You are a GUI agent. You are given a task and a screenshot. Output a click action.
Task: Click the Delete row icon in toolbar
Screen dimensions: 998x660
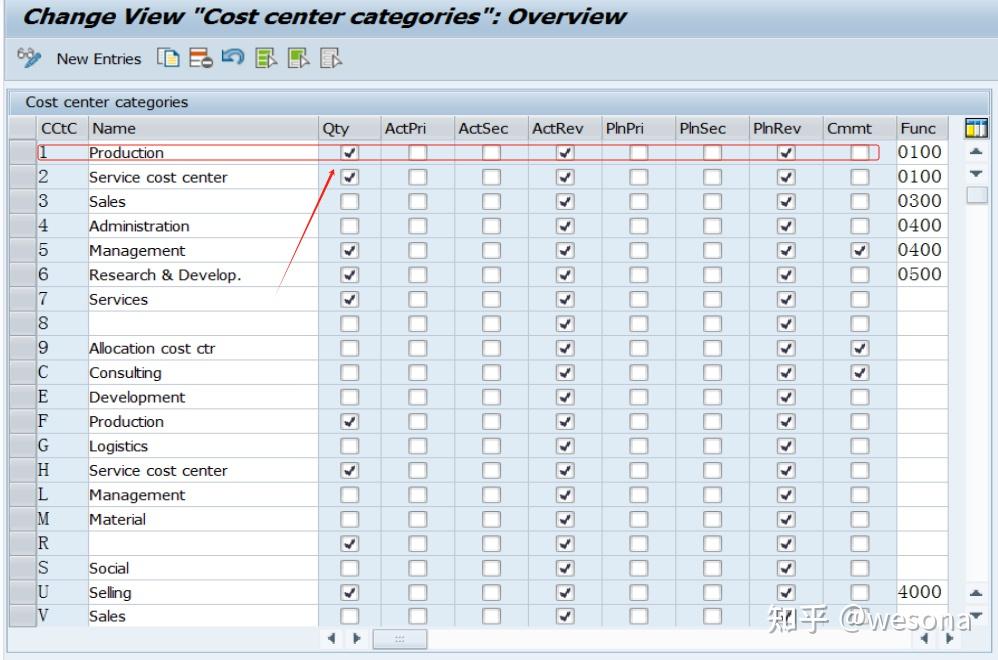200,58
